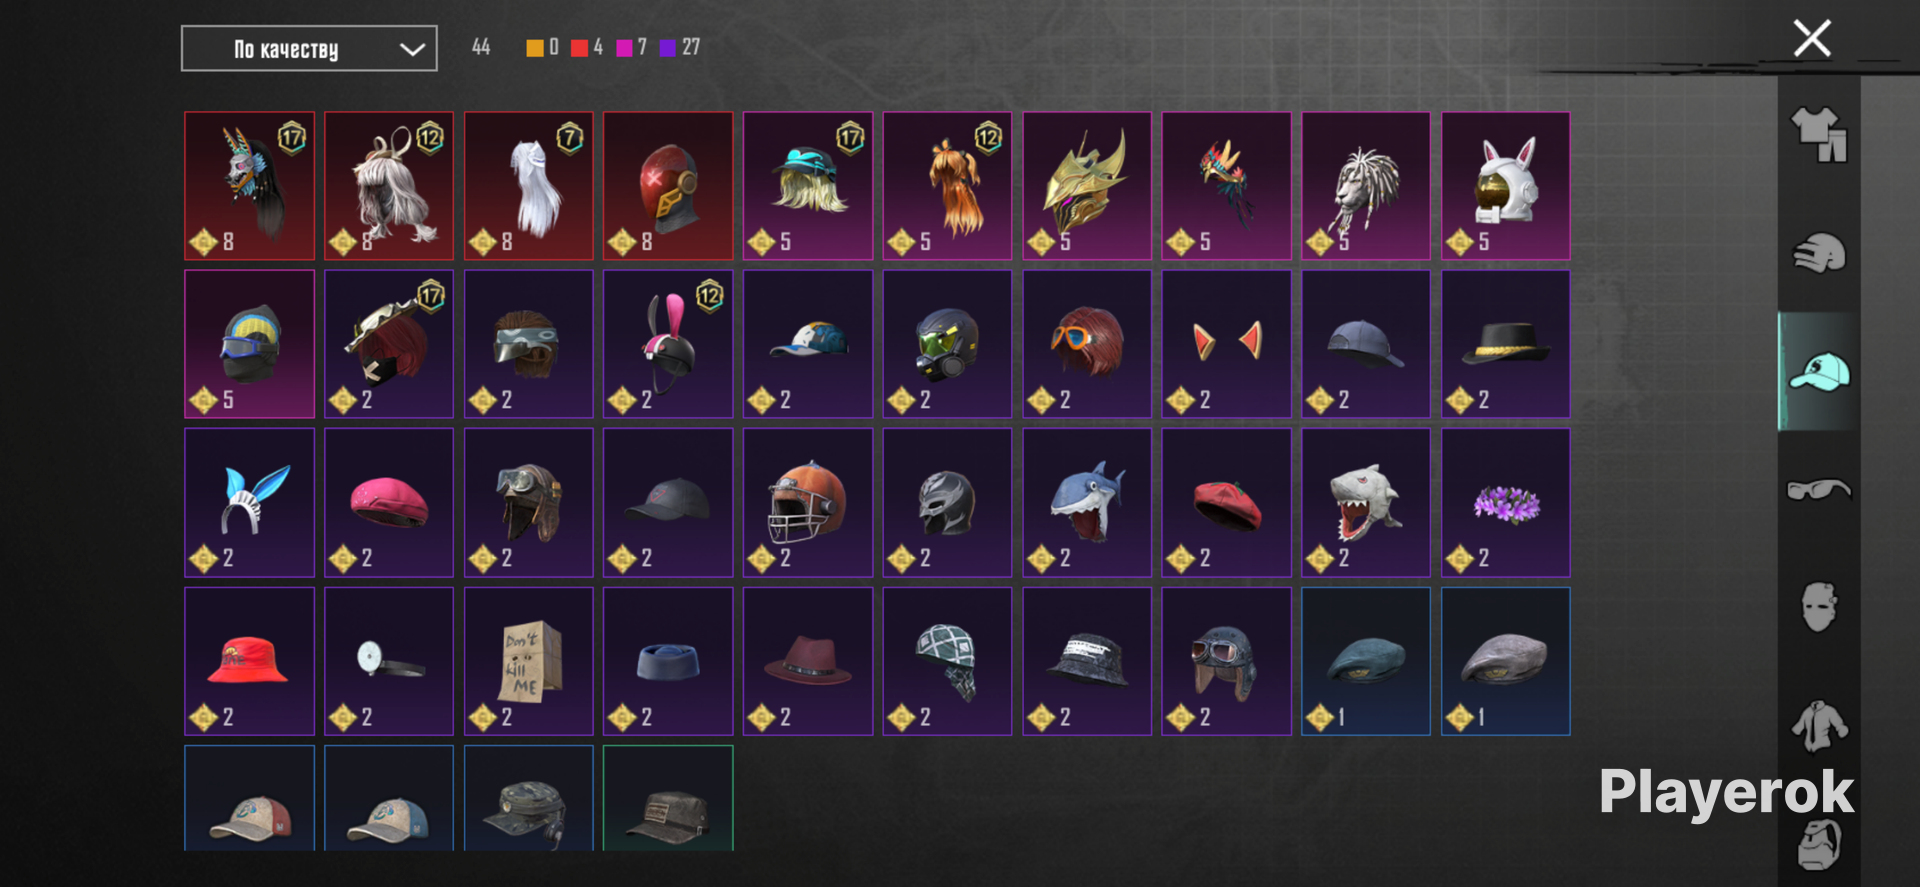Select the red bucket hat item
This screenshot has width=1920, height=887.
tap(249, 661)
